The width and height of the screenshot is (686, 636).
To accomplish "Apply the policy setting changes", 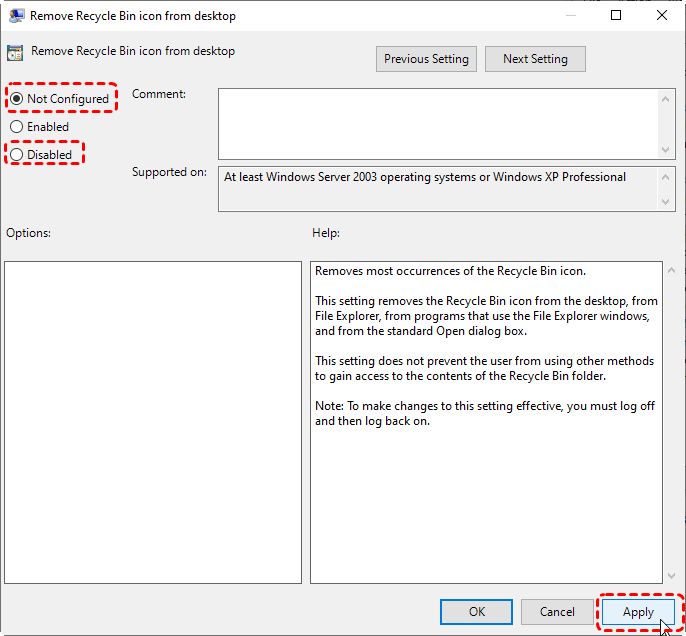I will 638,612.
